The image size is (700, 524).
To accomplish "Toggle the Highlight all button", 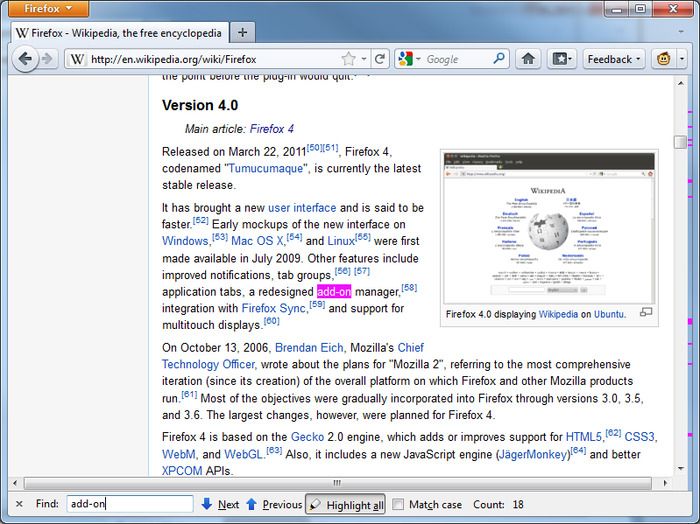I will (346, 504).
